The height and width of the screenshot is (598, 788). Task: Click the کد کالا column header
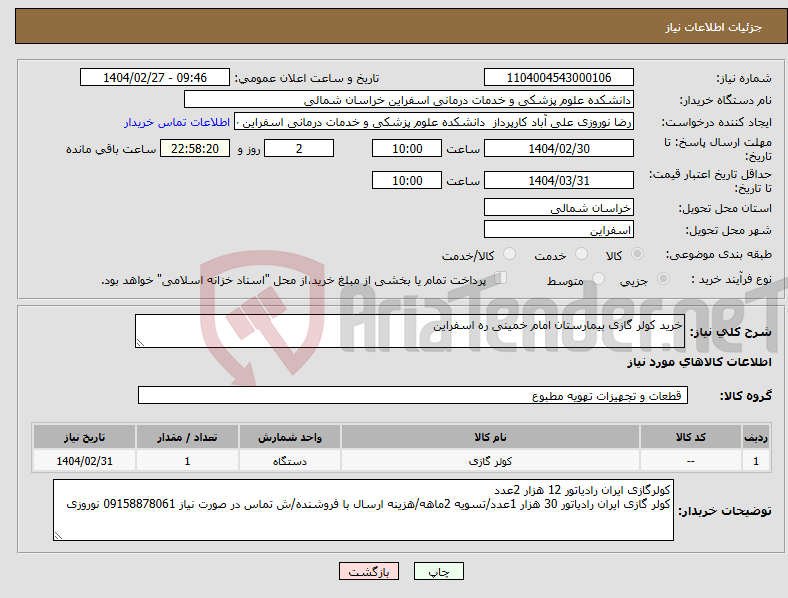[x=691, y=437]
